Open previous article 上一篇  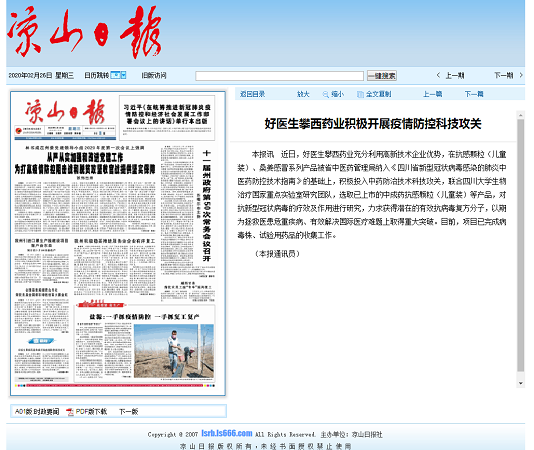tap(432, 94)
